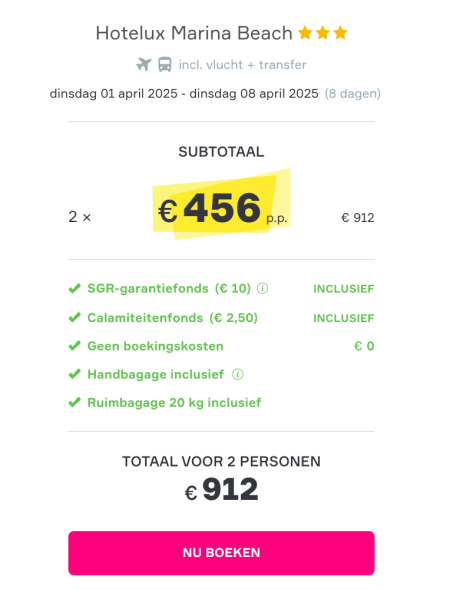Click Hotelux Marina Beach hotel title

click(x=194, y=33)
